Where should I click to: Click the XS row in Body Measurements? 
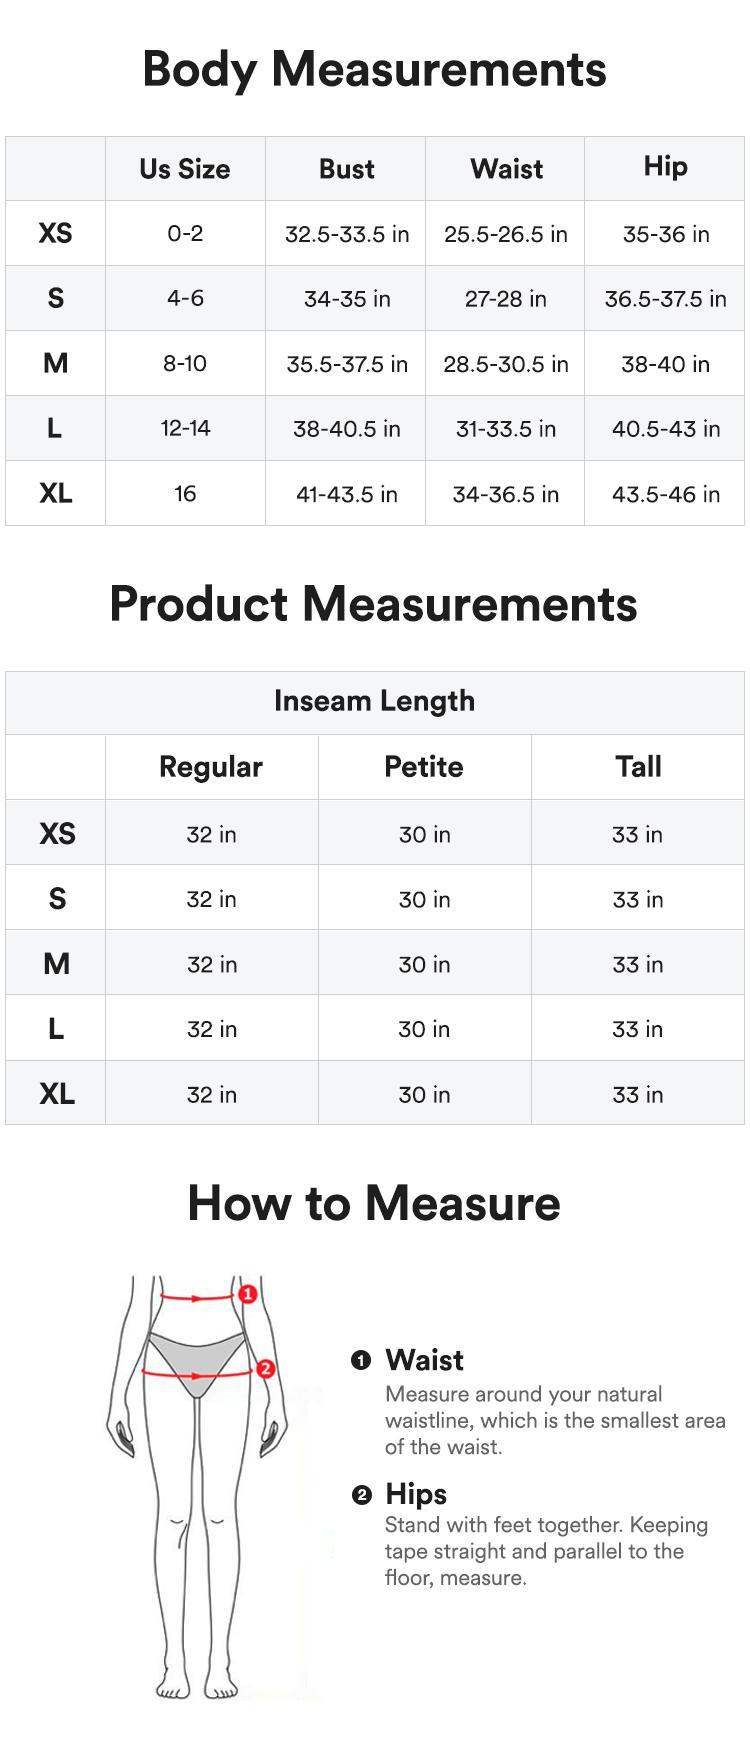click(55, 233)
